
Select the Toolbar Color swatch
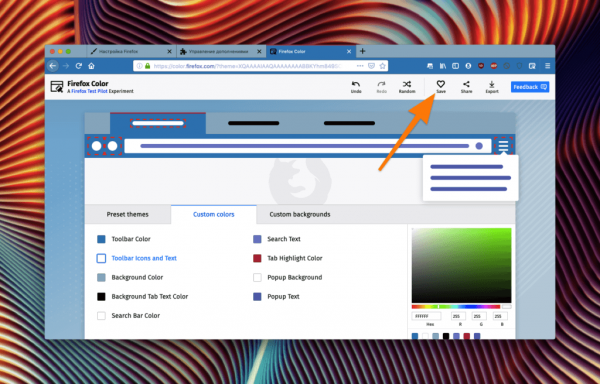[101, 239]
